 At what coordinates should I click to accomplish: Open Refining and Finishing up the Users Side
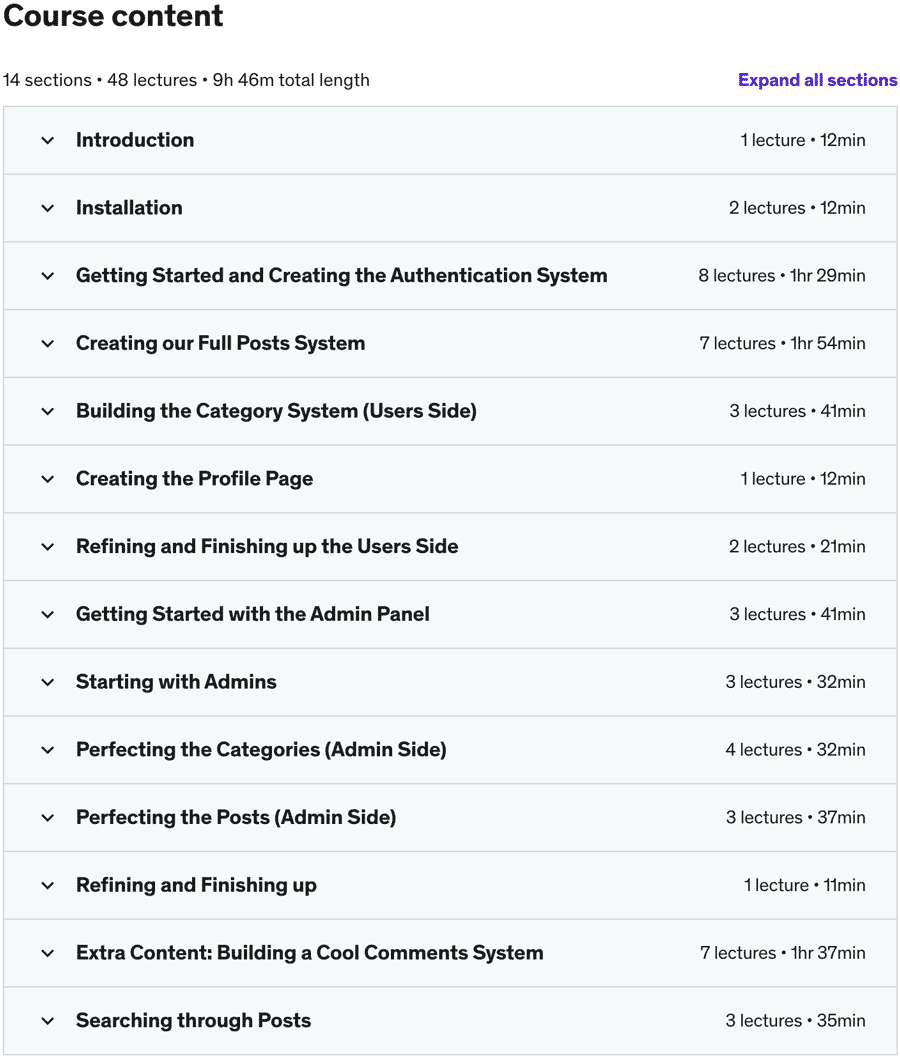coord(450,547)
